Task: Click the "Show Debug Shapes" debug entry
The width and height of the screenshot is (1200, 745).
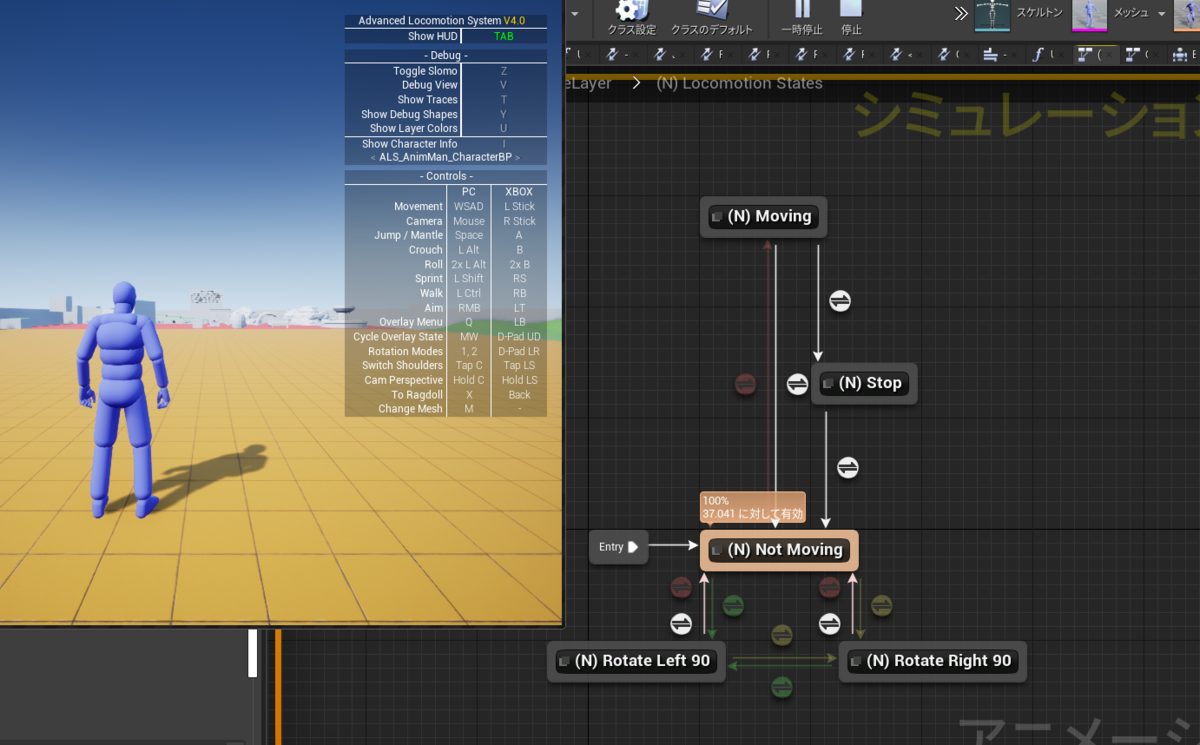Action: [409, 114]
